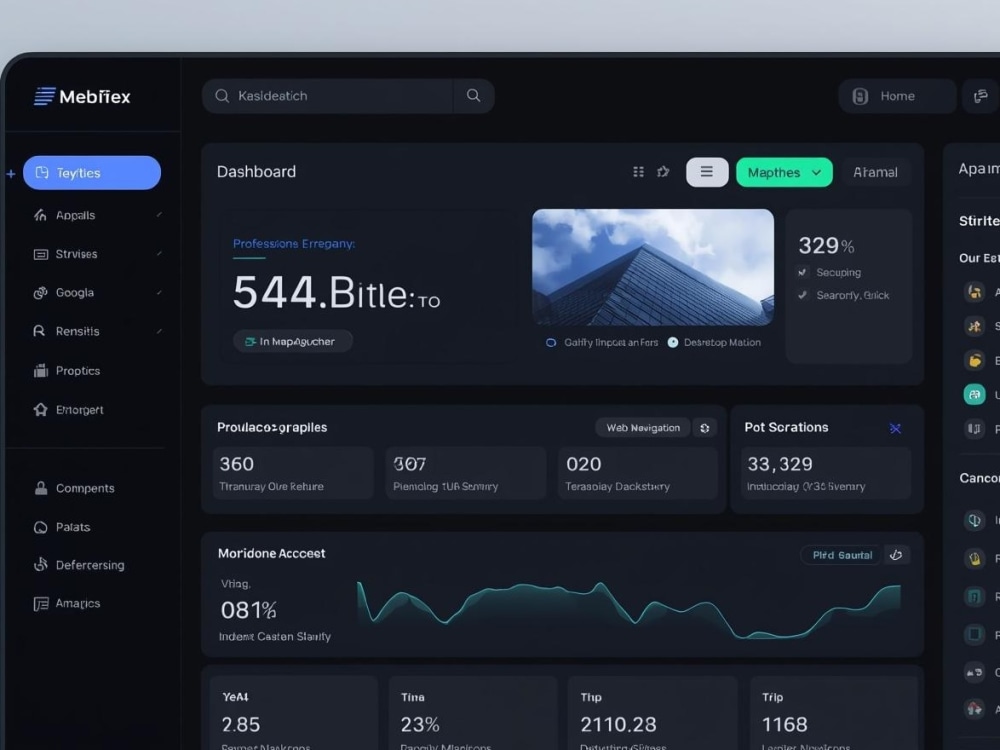
Task: Expand the Strvises chevron
Action: click(x=159, y=254)
